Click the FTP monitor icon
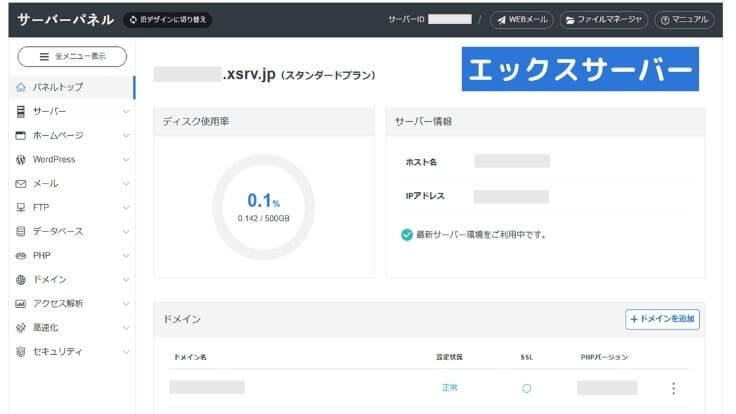The width and height of the screenshot is (736, 414). 21,207
